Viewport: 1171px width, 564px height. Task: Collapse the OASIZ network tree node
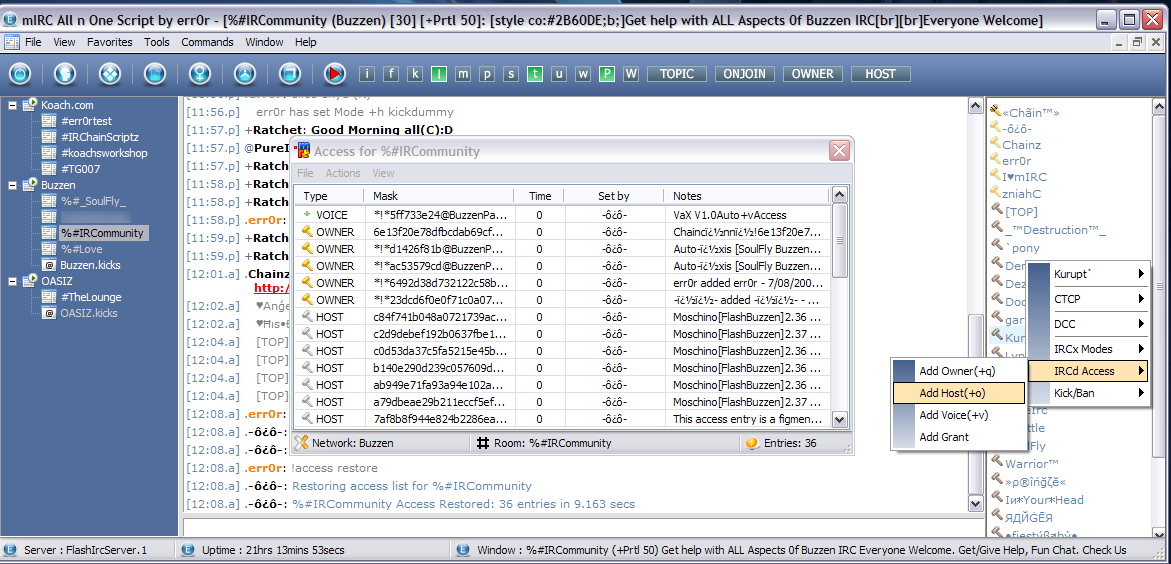pos(13,281)
